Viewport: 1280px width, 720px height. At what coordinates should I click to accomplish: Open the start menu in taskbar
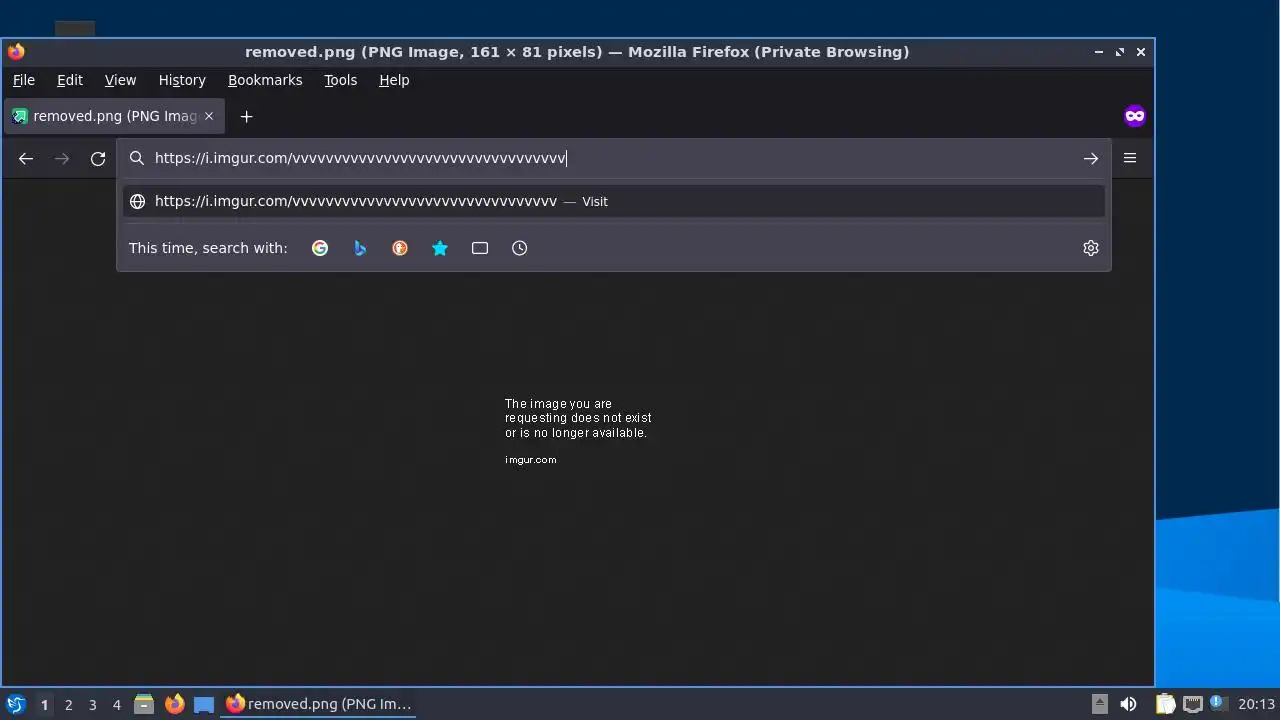tap(15, 704)
